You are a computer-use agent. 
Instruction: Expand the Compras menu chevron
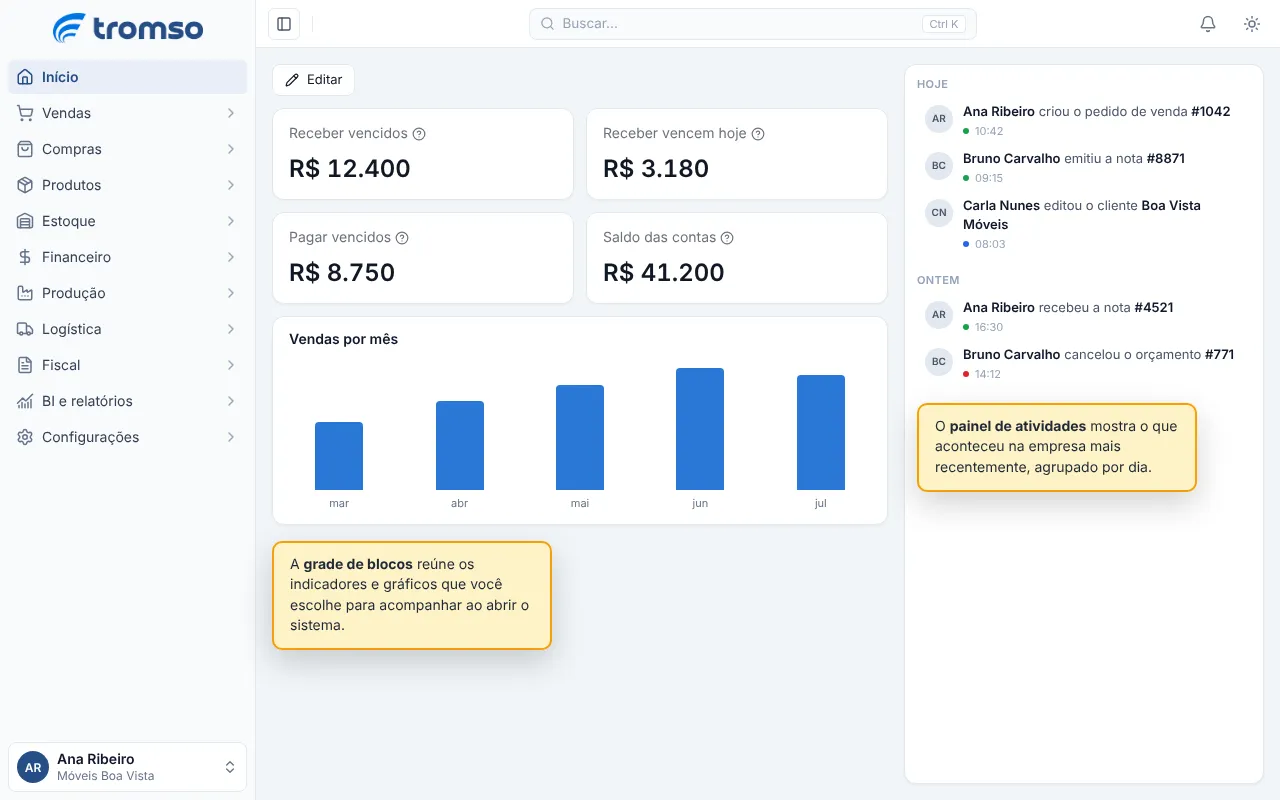tap(231, 149)
